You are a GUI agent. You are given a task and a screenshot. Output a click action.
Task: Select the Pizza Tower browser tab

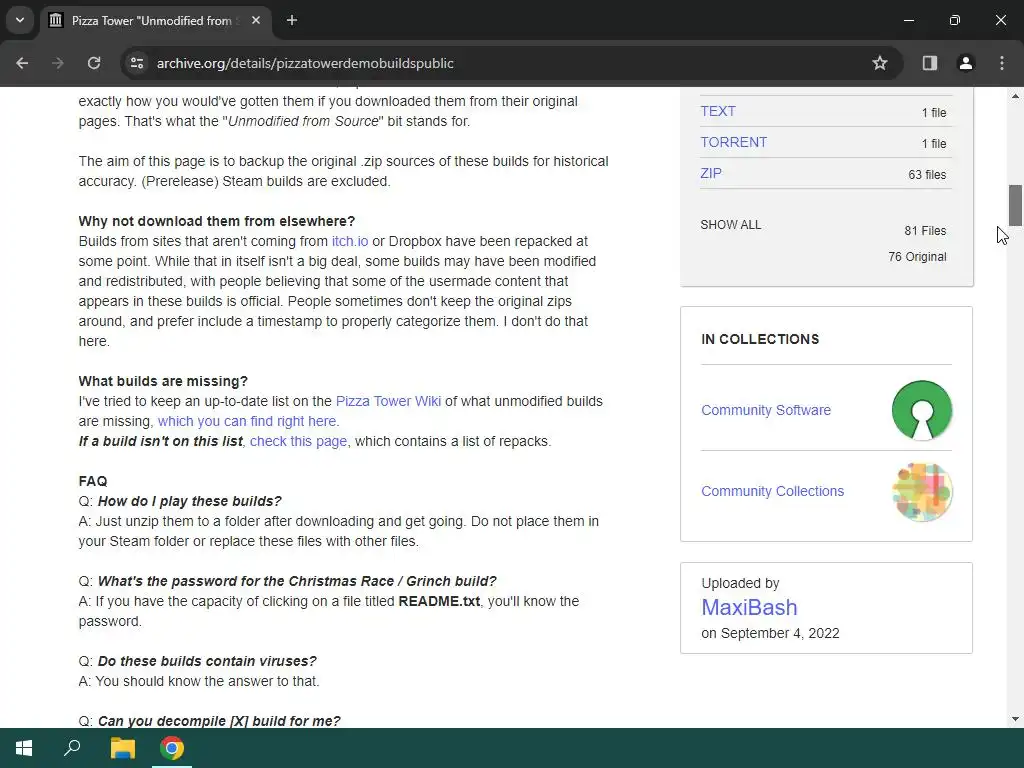point(155,20)
